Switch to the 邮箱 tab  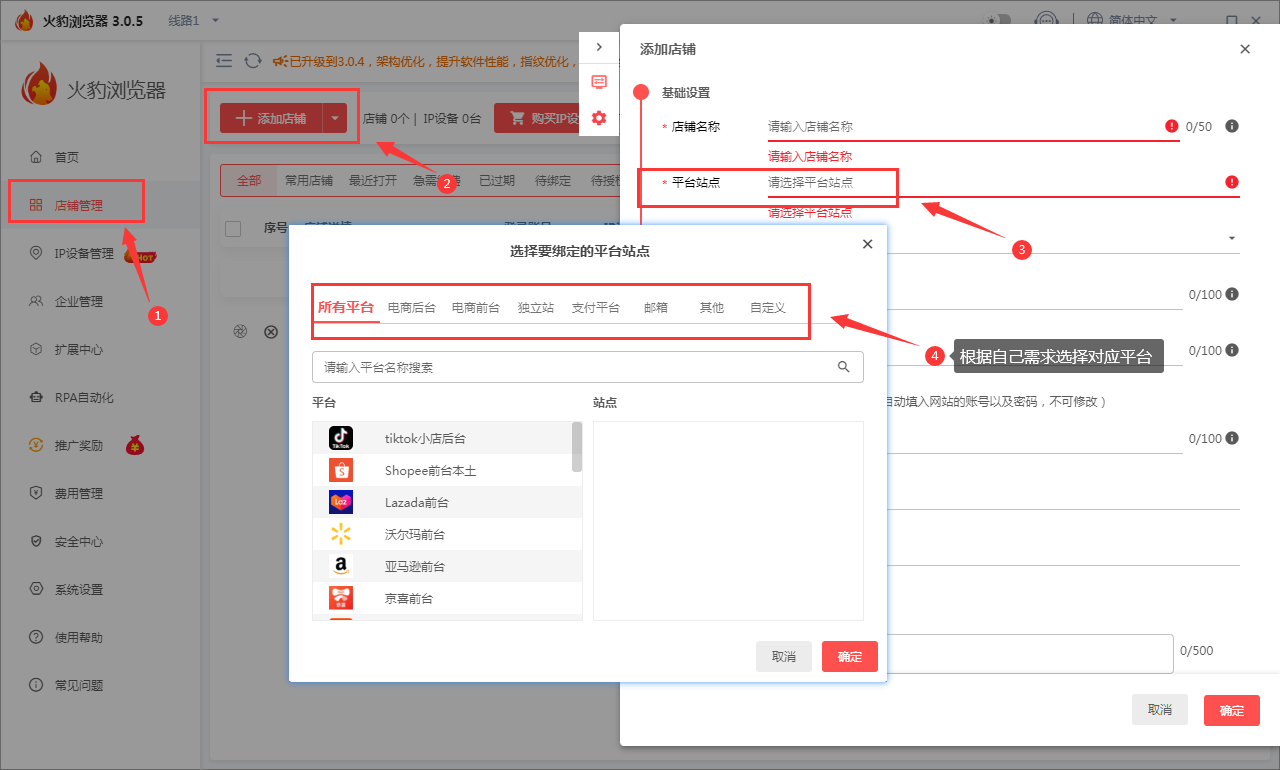click(x=656, y=308)
